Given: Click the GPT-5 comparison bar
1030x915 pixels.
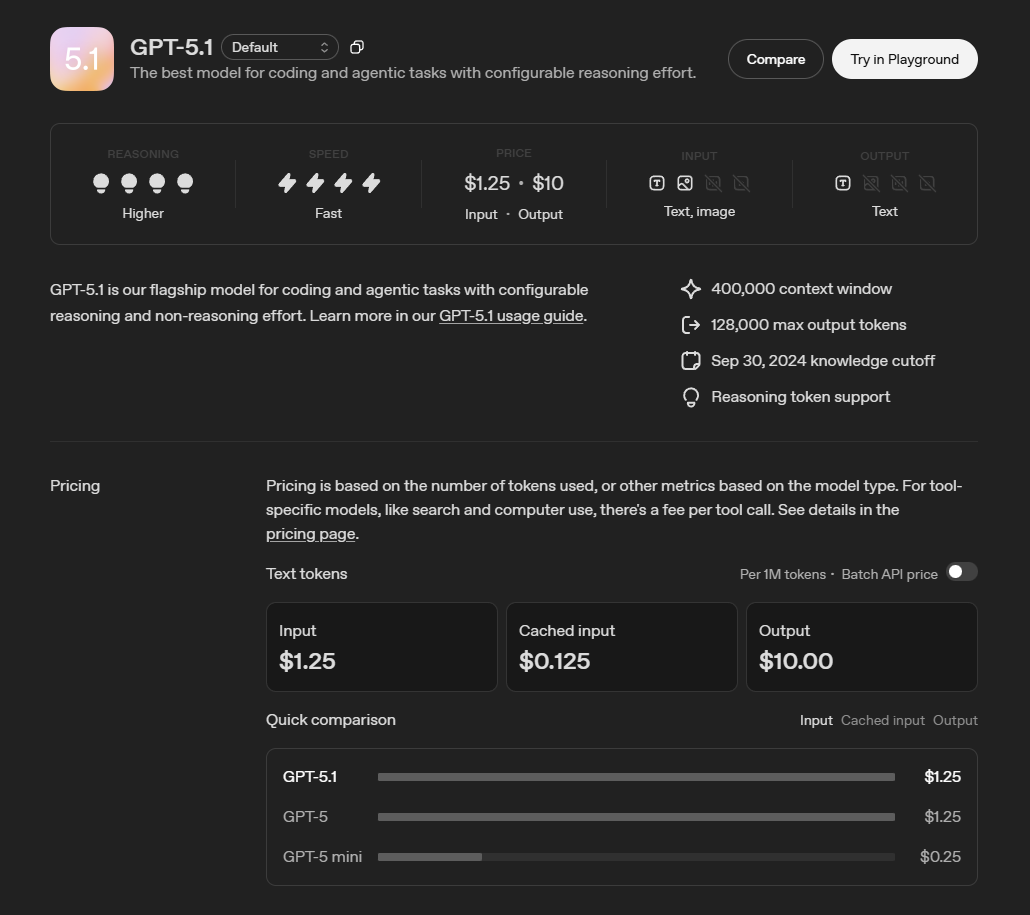Looking at the screenshot, I should click(636, 817).
